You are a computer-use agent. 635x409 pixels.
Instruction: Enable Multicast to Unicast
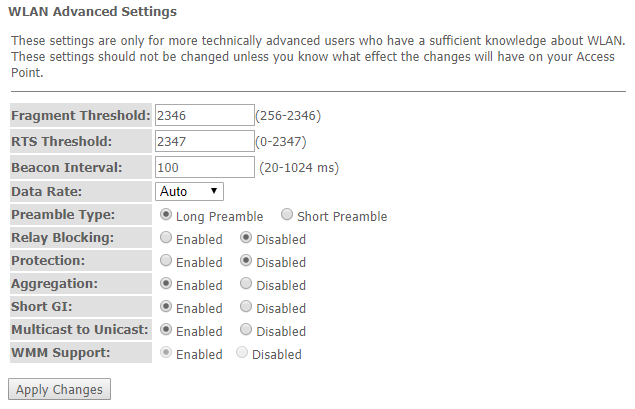pos(166,330)
